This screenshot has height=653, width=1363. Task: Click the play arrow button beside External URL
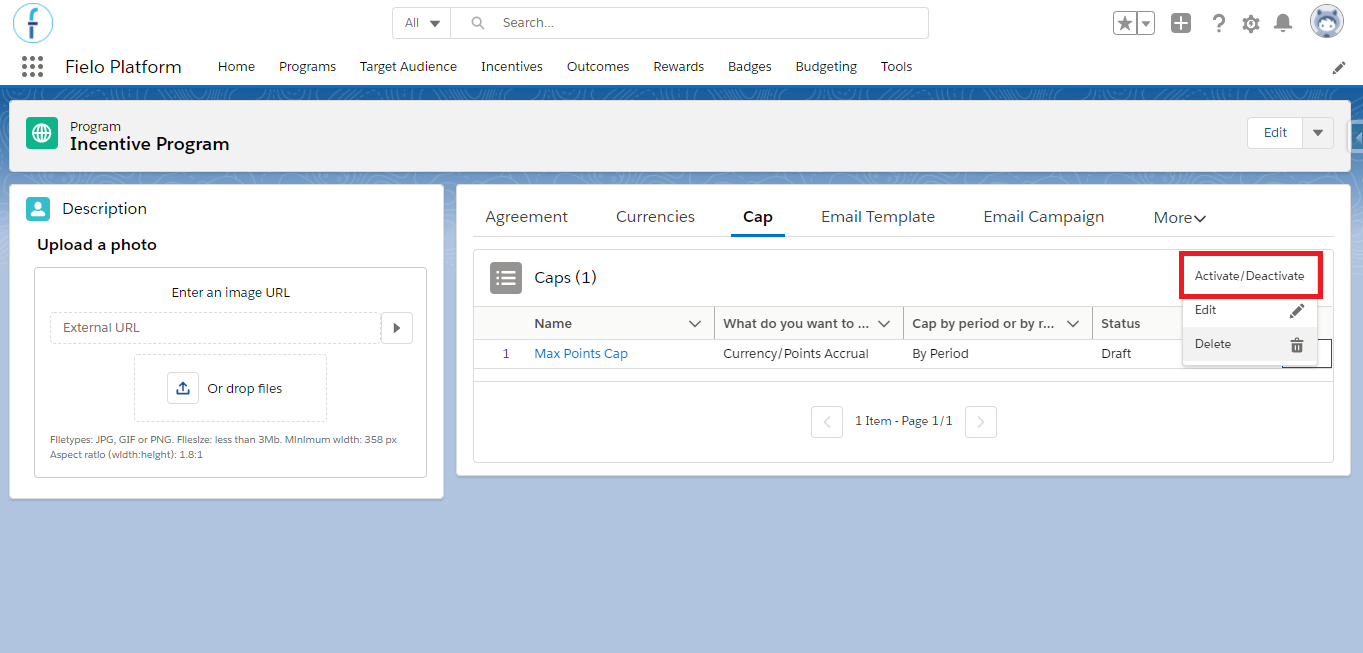tap(397, 327)
